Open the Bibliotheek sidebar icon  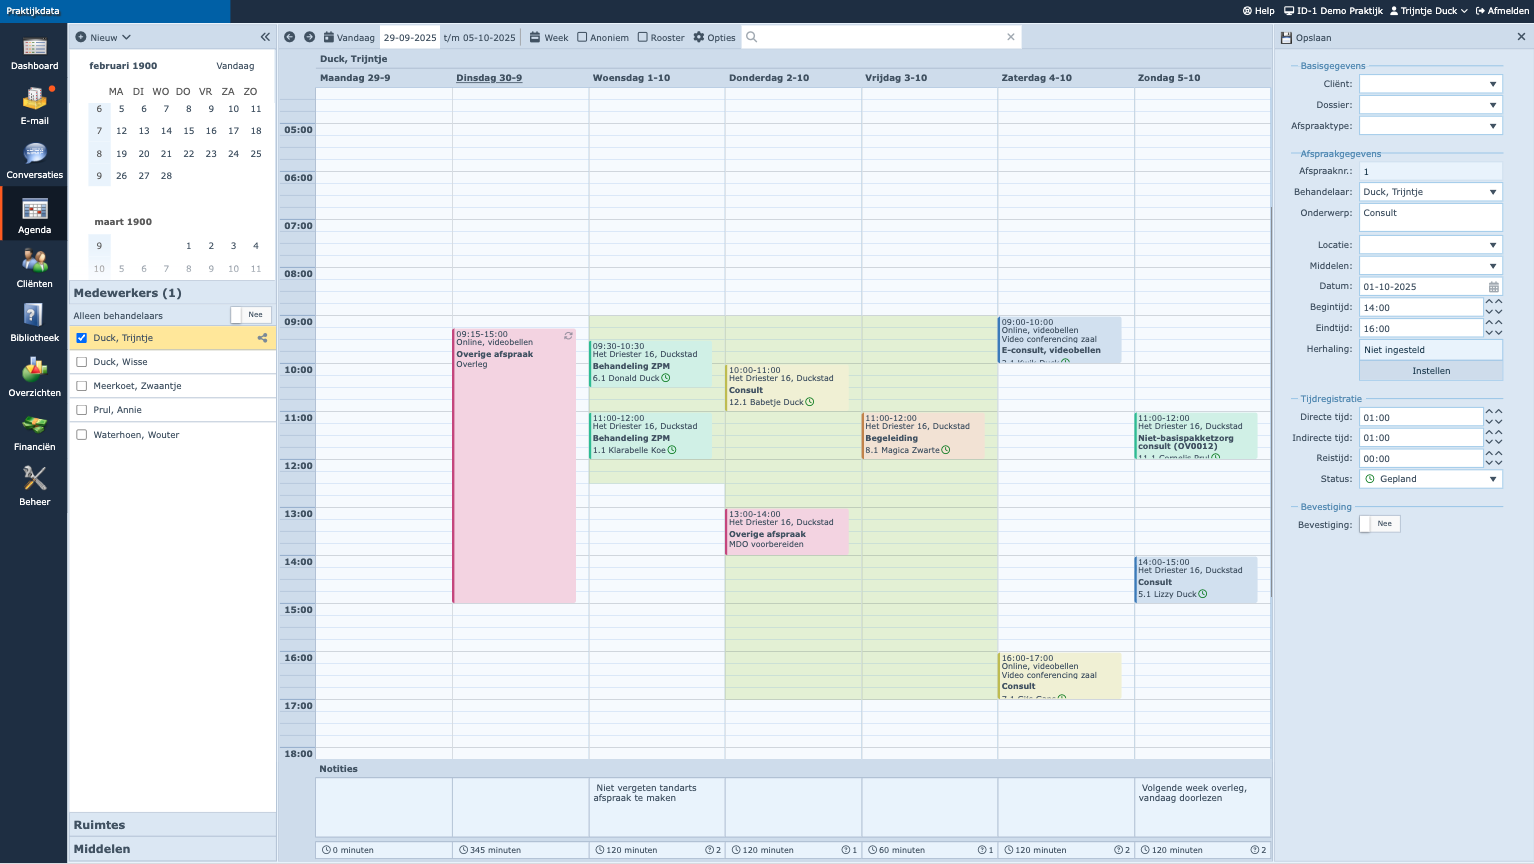(34, 323)
